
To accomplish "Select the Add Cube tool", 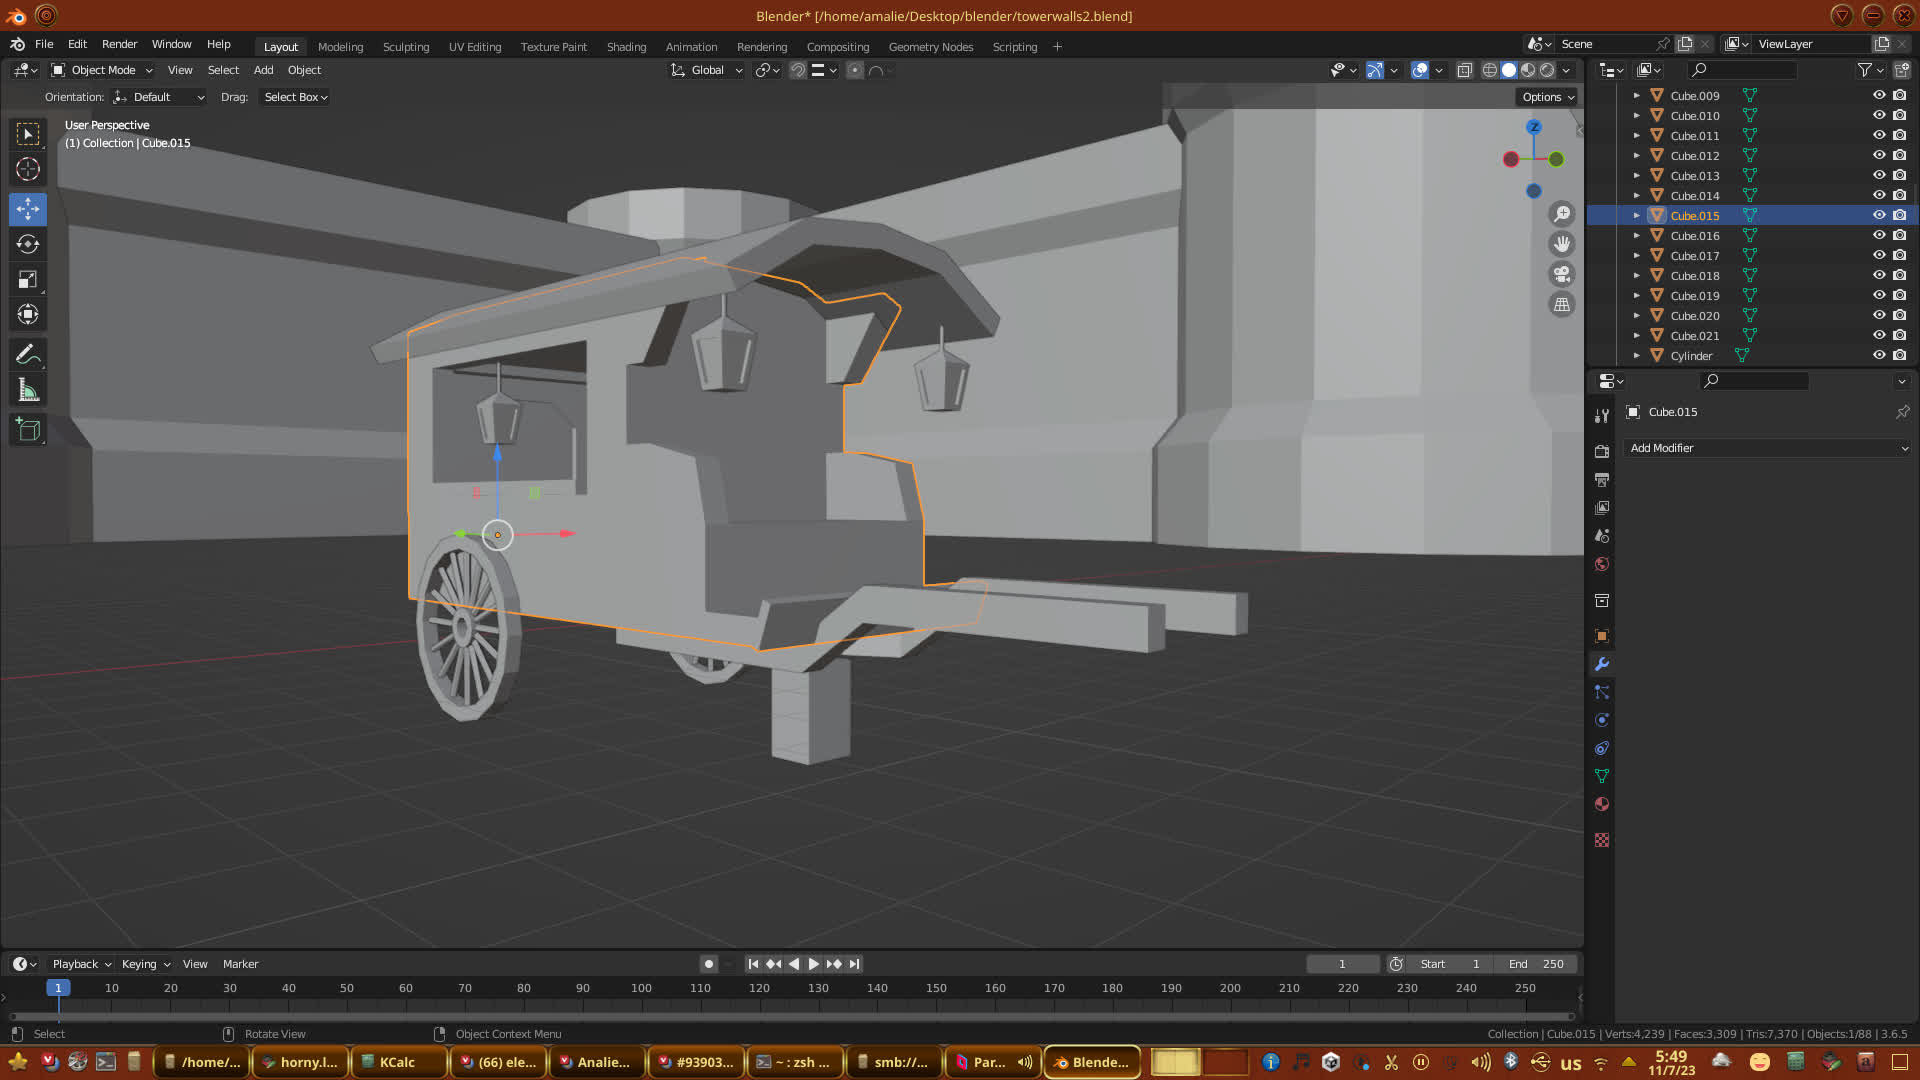I will pos(28,430).
